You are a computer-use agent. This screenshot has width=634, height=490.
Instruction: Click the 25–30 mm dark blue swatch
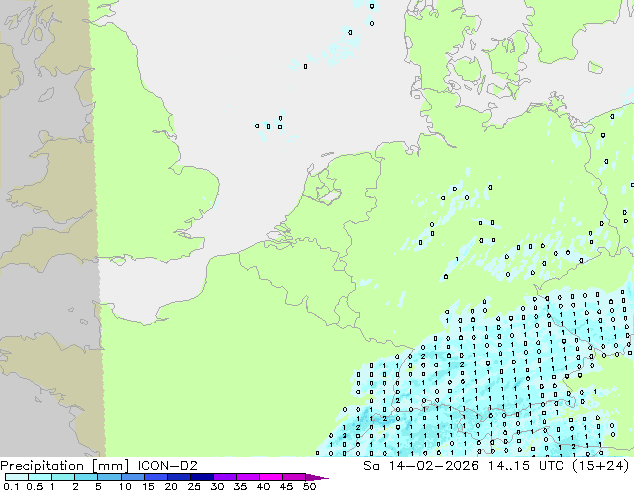202,477
